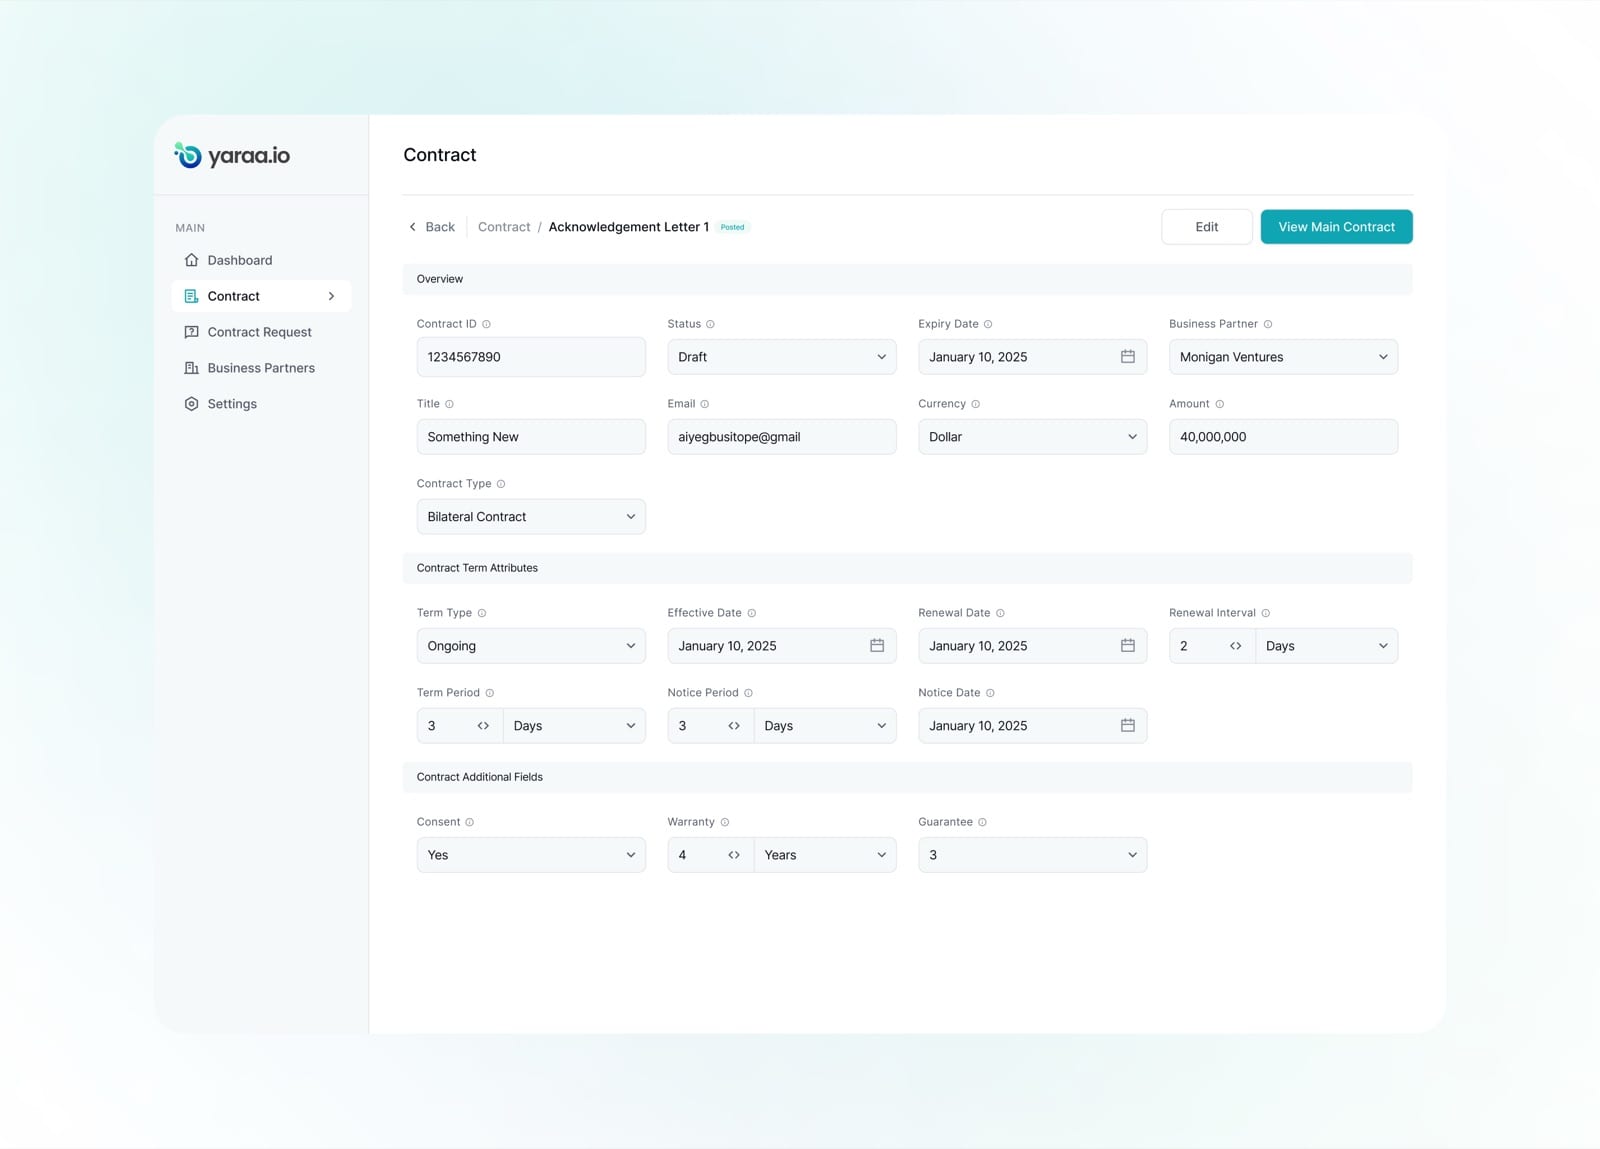Viewport: 1600px width, 1149px height.
Task: Click the Settings gear icon
Action: pos(191,404)
